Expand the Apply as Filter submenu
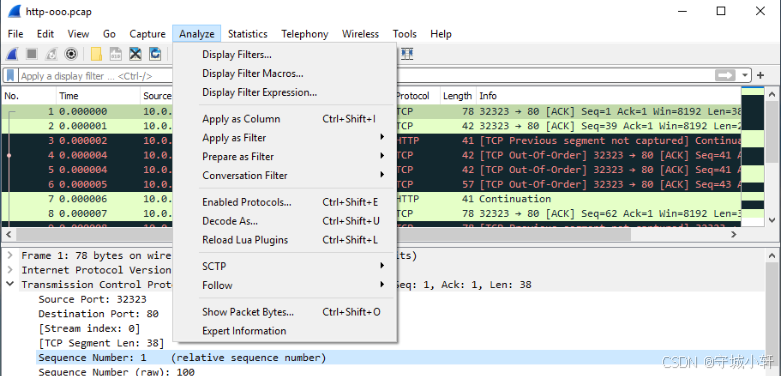781x376 pixels. pyautogui.click(x=285, y=138)
